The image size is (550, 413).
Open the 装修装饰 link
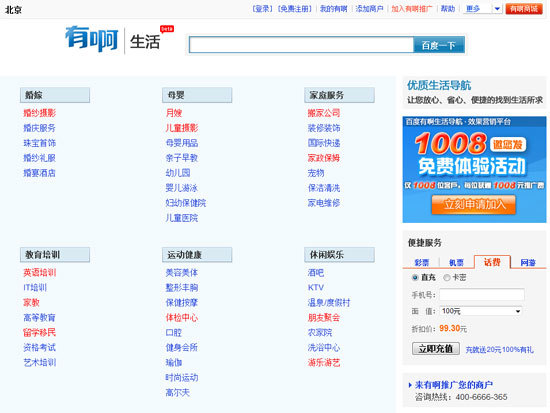(324, 128)
